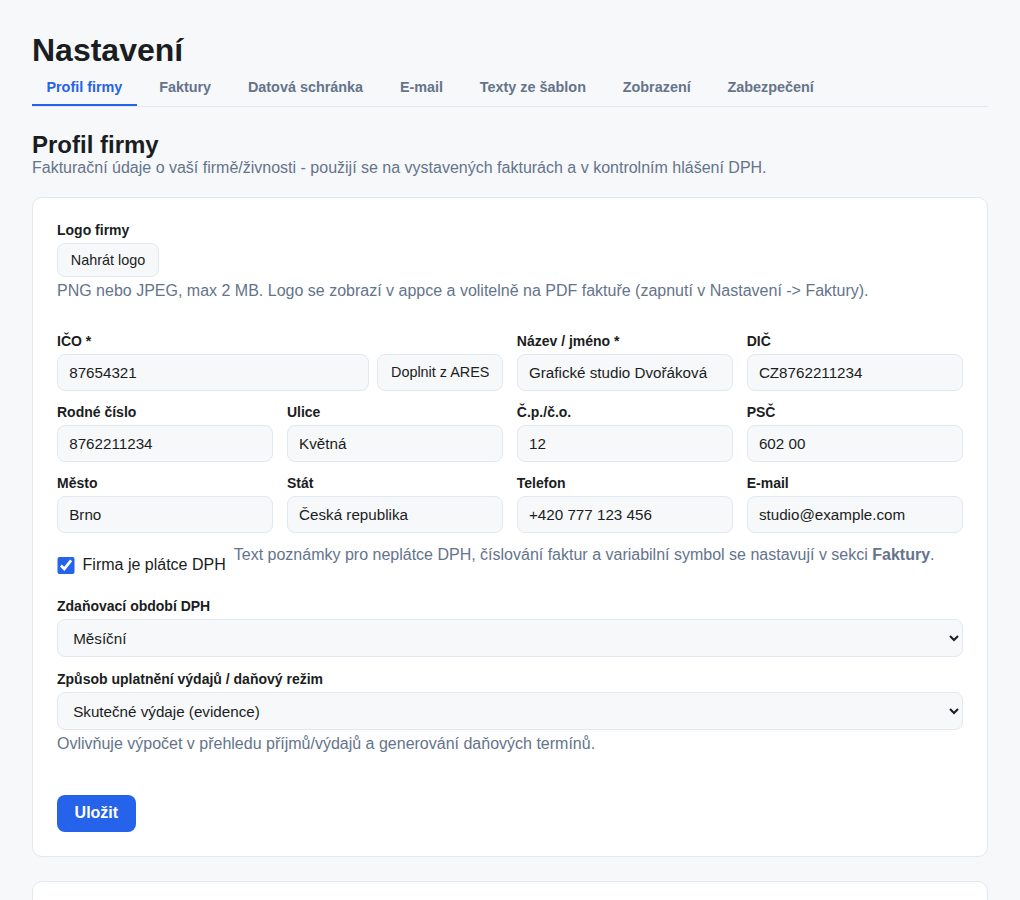Switch to the Zobrazení tab
The width and height of the screenshot is (1020, 900).
pyautogui.click(x=656, y=87)
